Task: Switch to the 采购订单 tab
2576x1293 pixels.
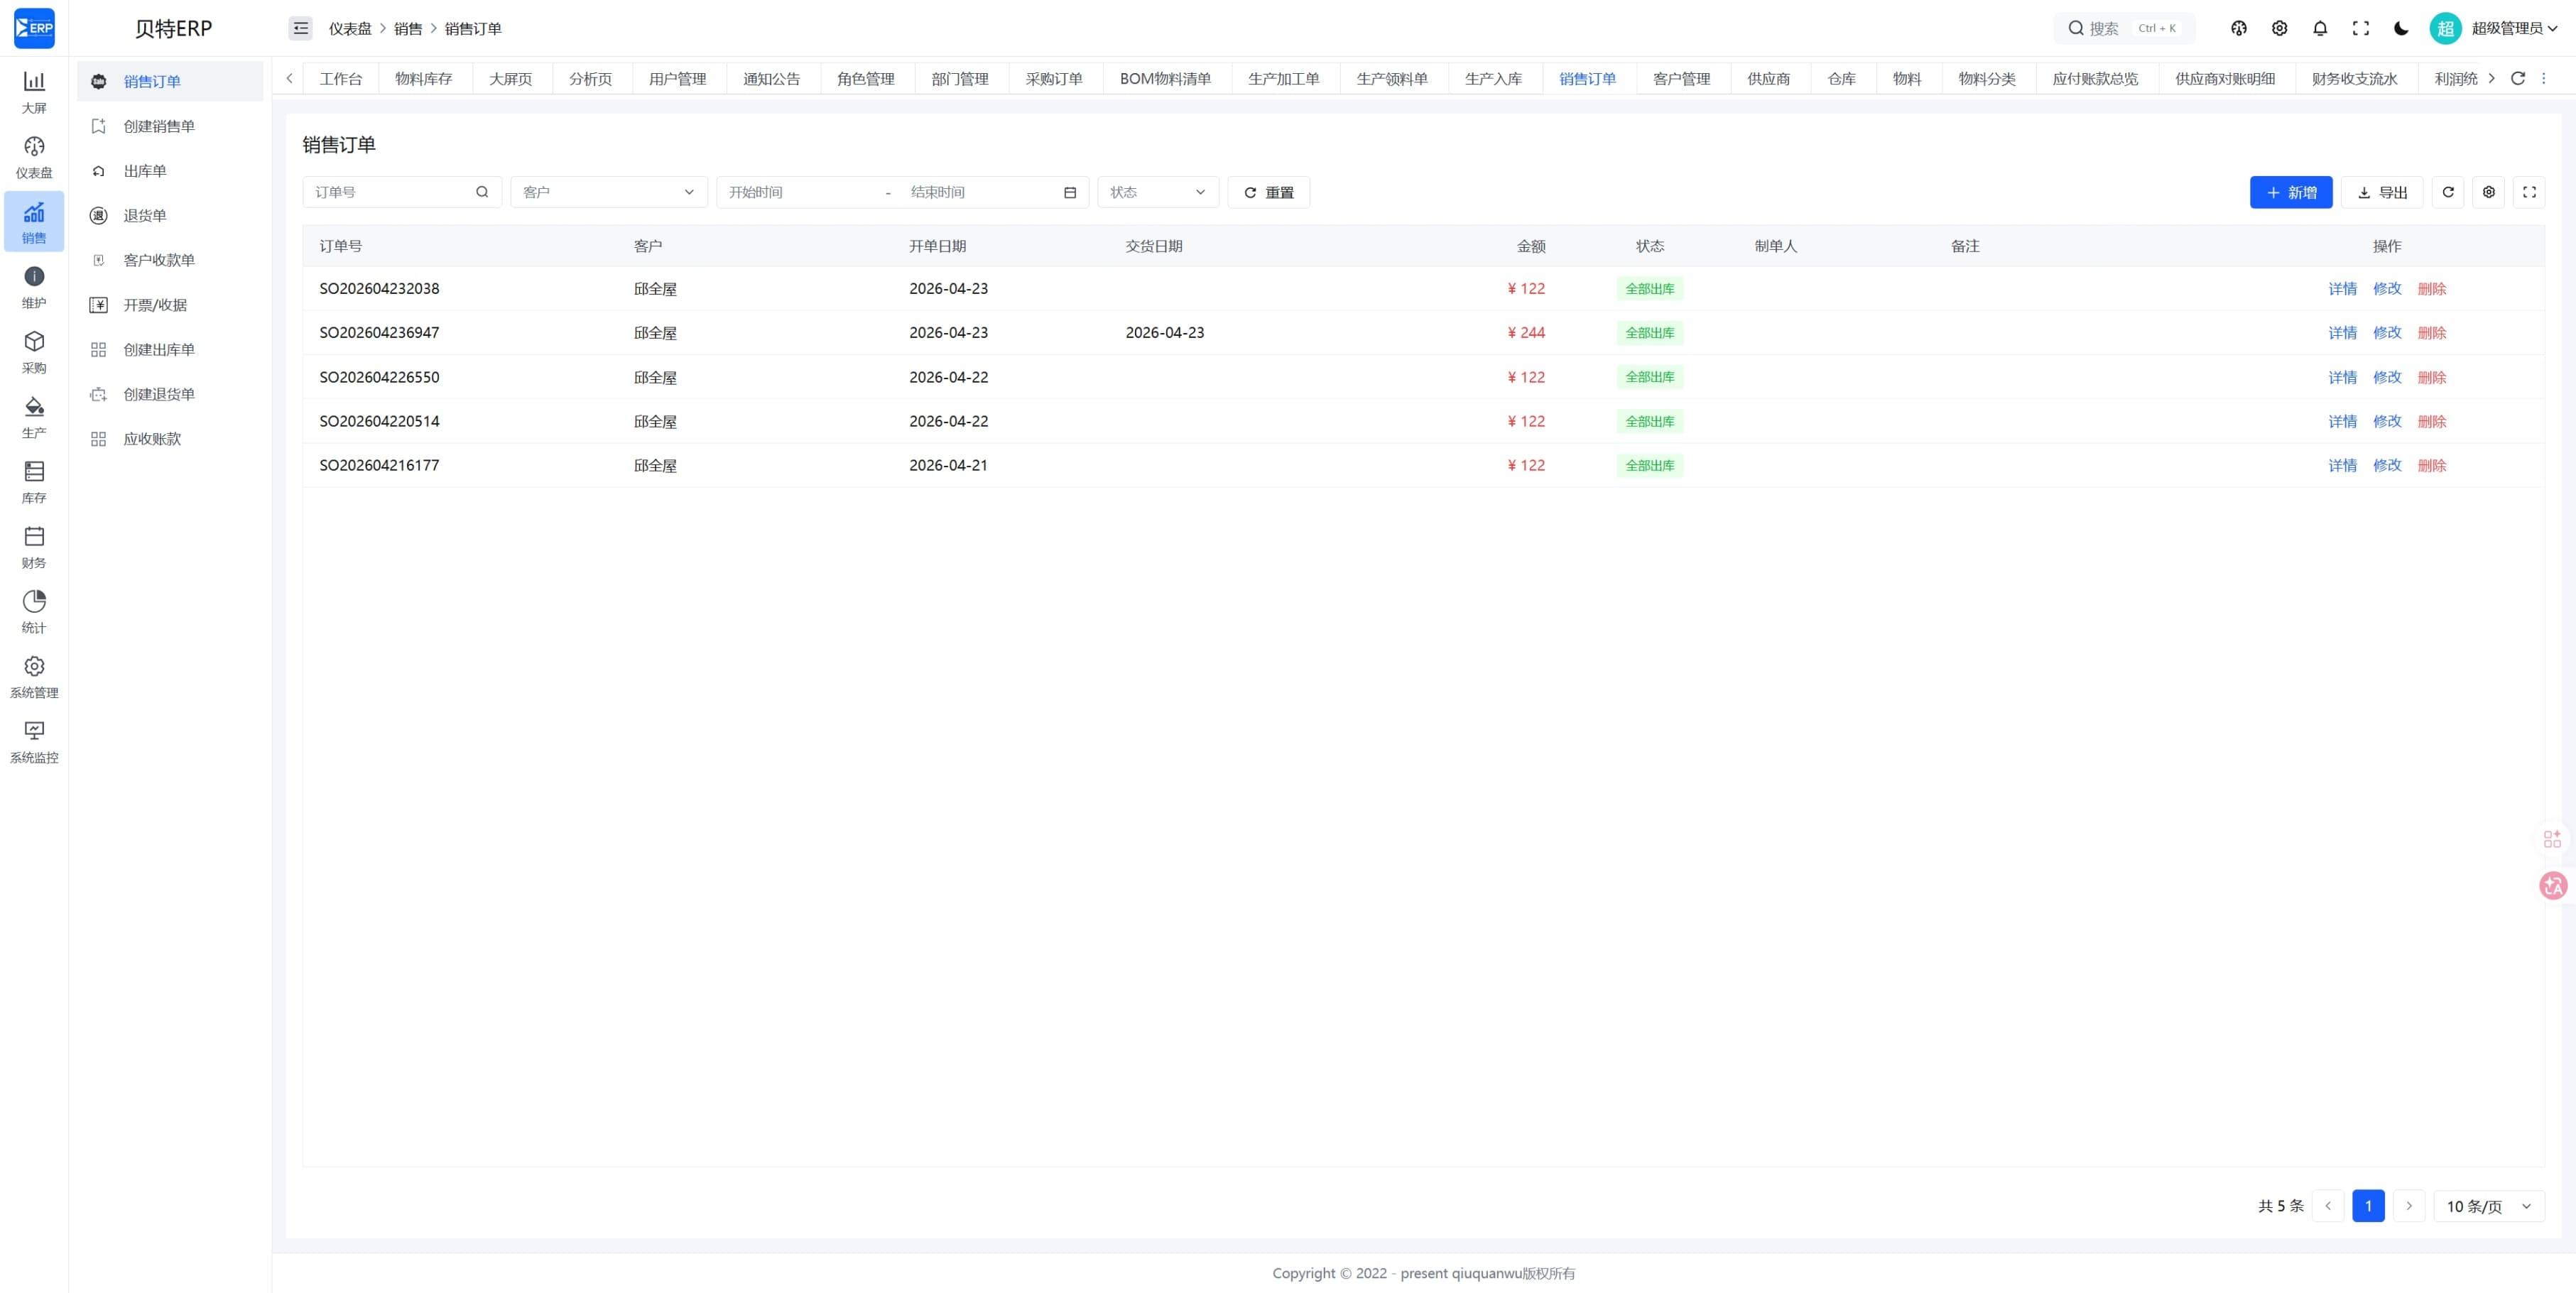Action: [1054, 79]
